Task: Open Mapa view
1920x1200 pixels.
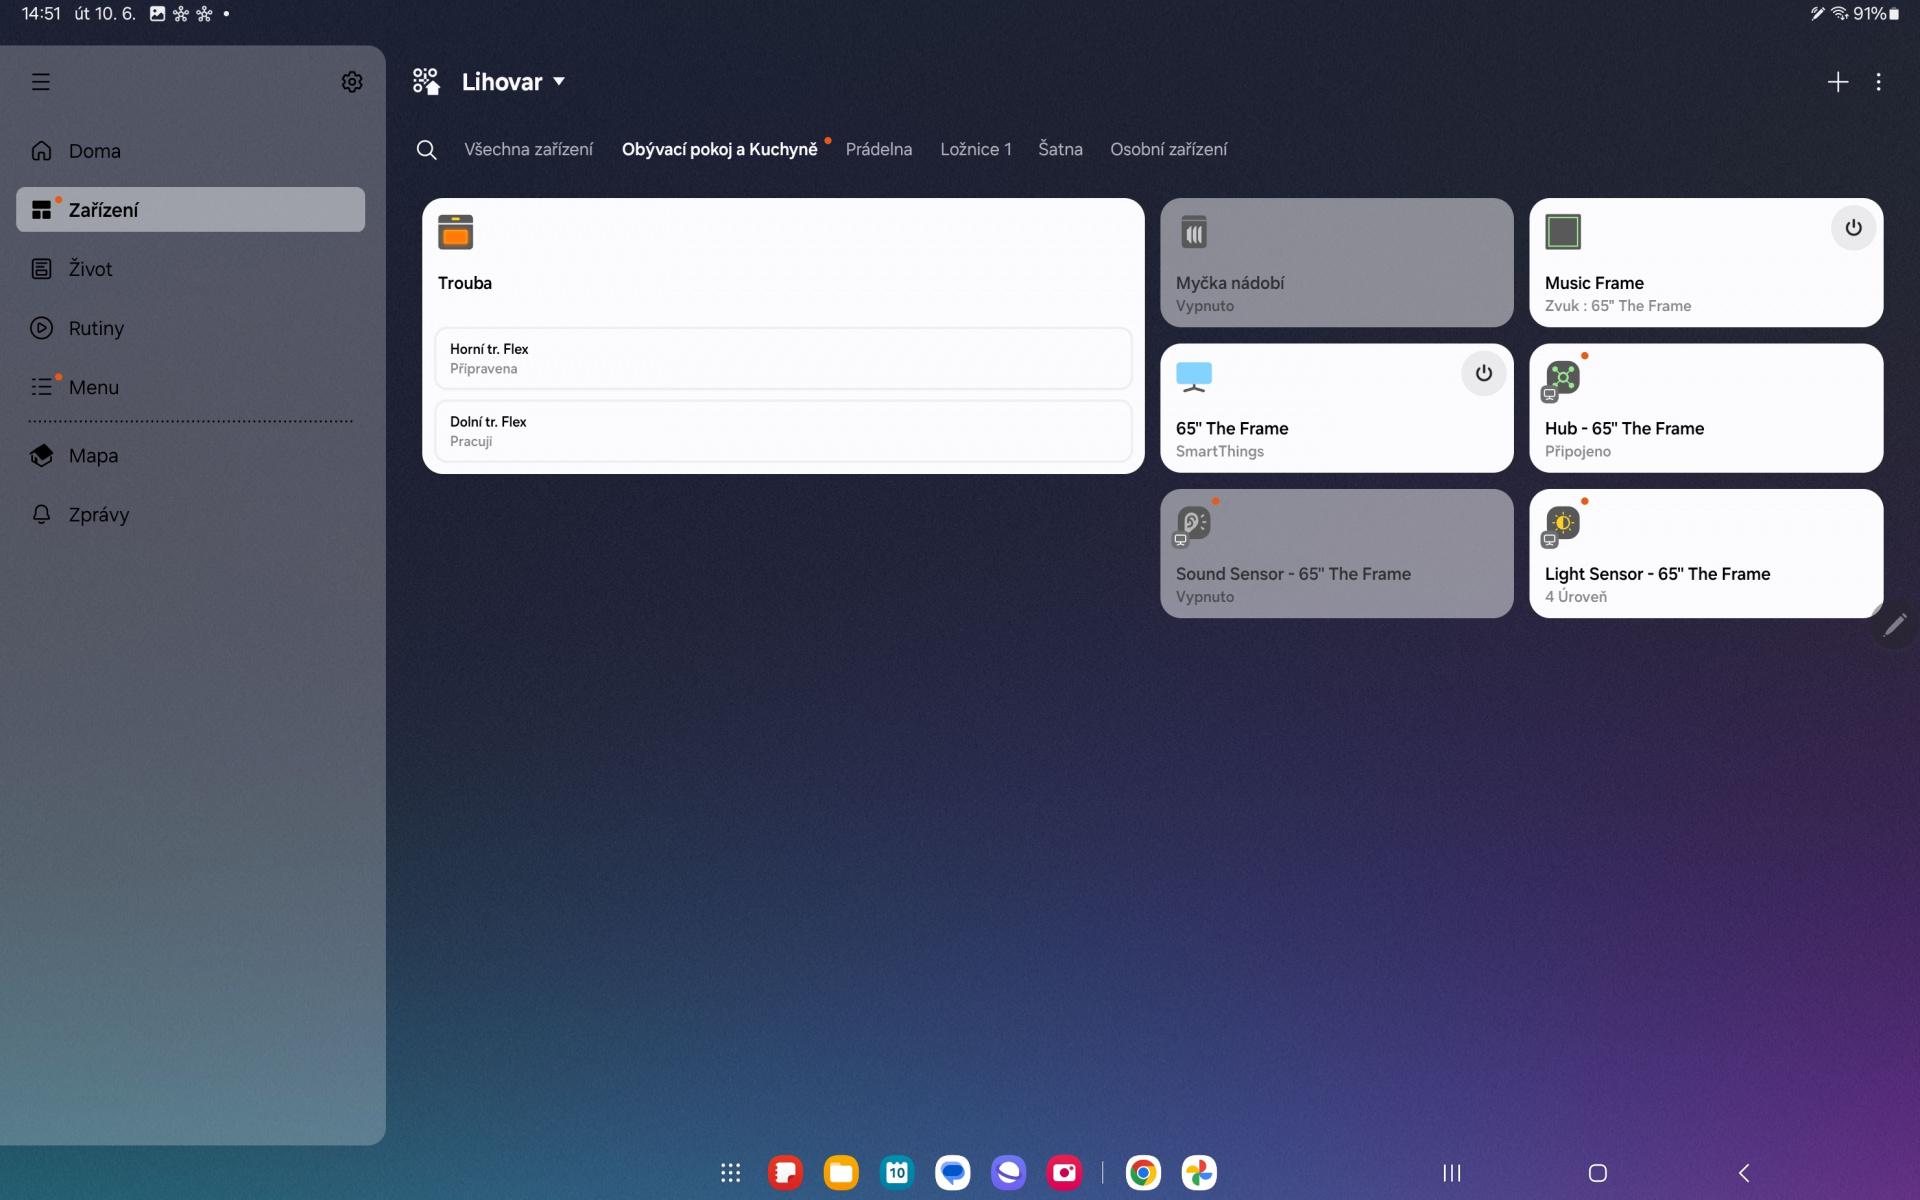Action: [x=190, y=456]
